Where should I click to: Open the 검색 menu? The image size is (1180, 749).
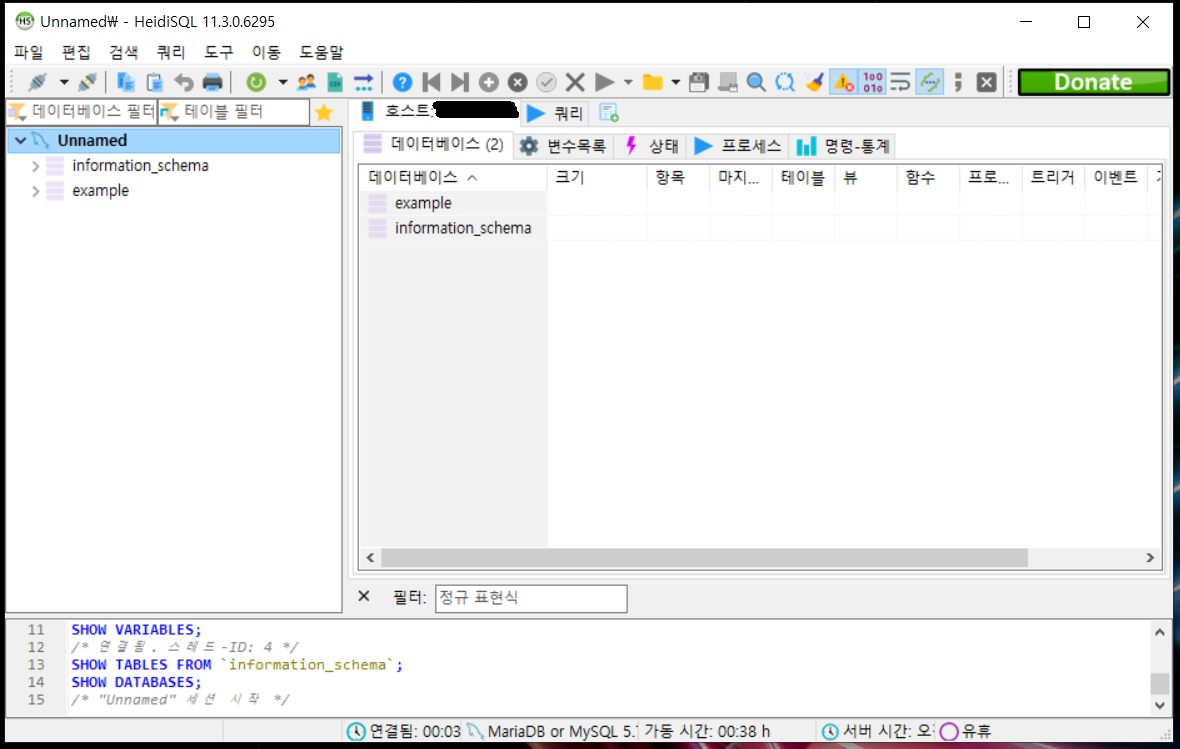123,52
